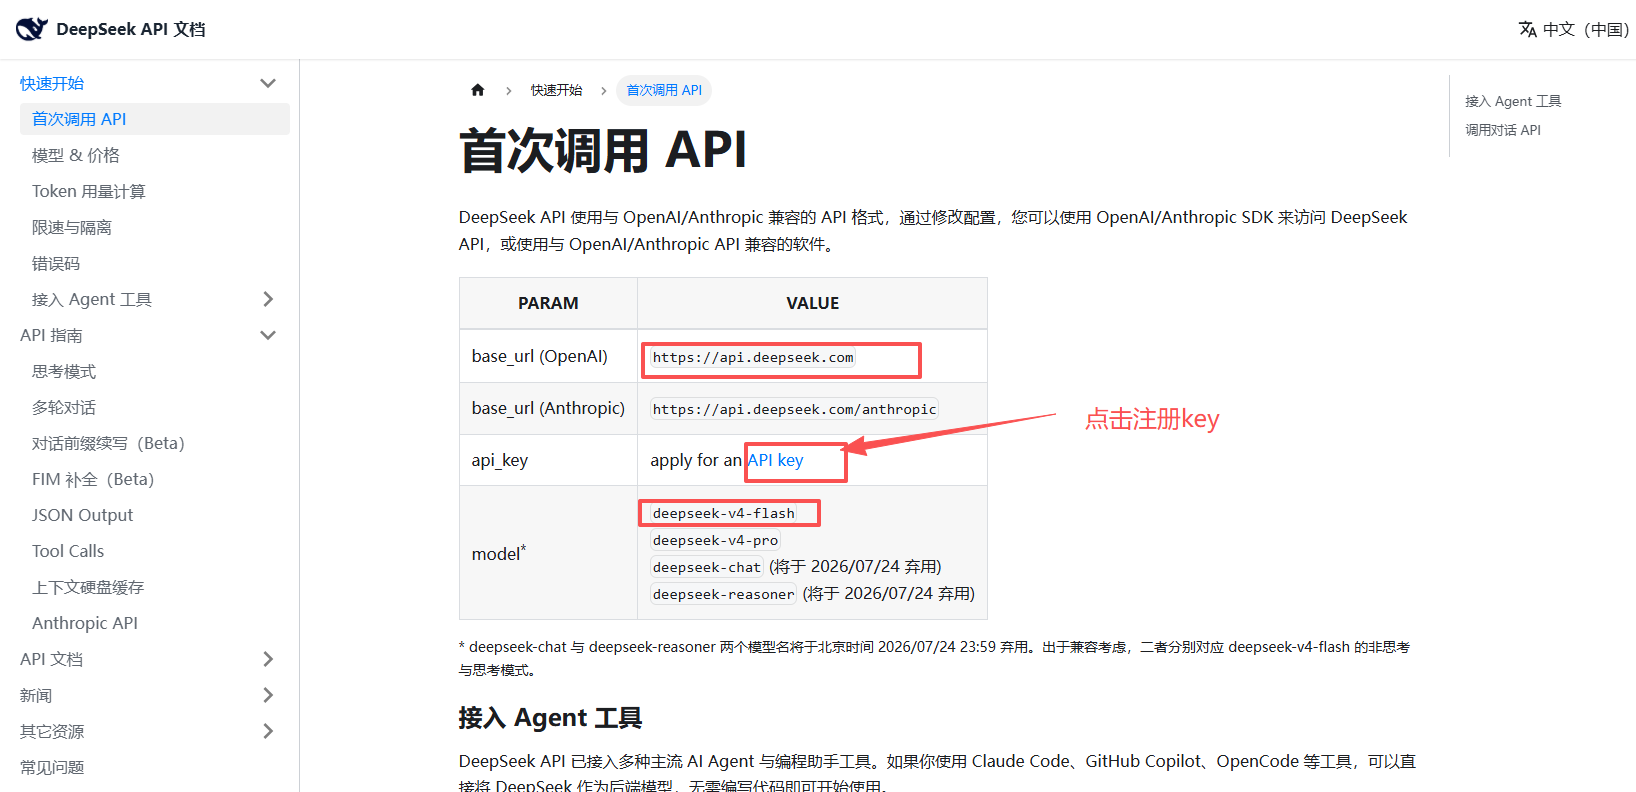Screen dimensions: 1636x792
Task: Expand the 新闻 sidebar chevron
Action: pos(268,695)
